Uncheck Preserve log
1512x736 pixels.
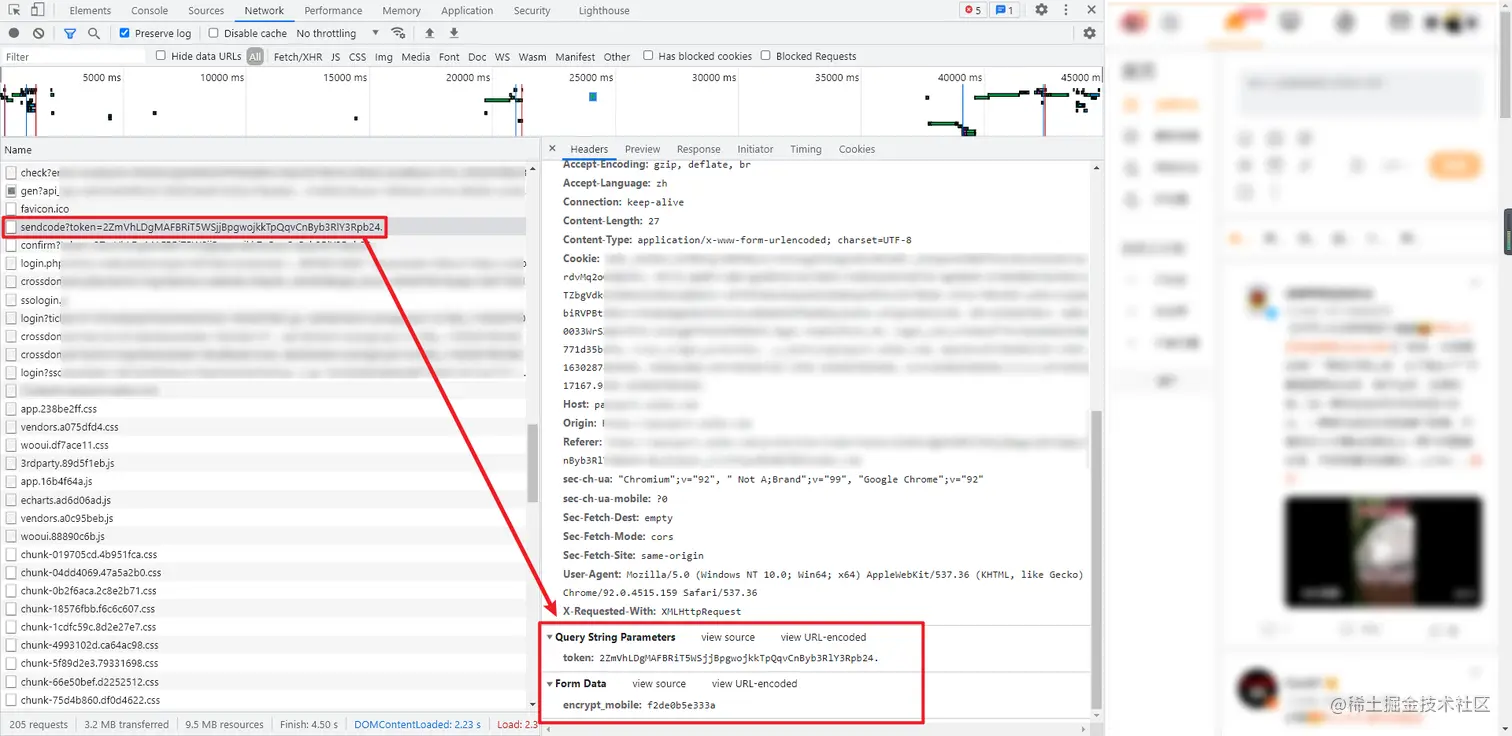[125, 33]
